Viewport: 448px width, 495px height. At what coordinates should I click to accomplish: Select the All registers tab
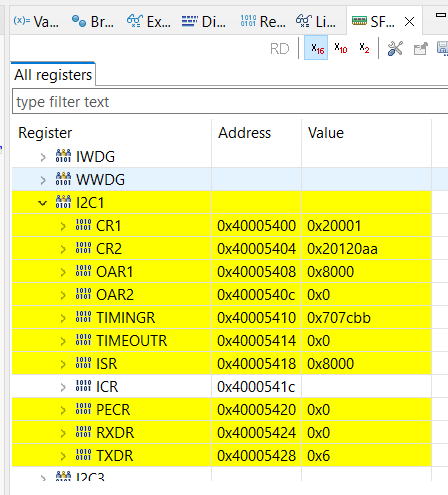coord(53,75)
